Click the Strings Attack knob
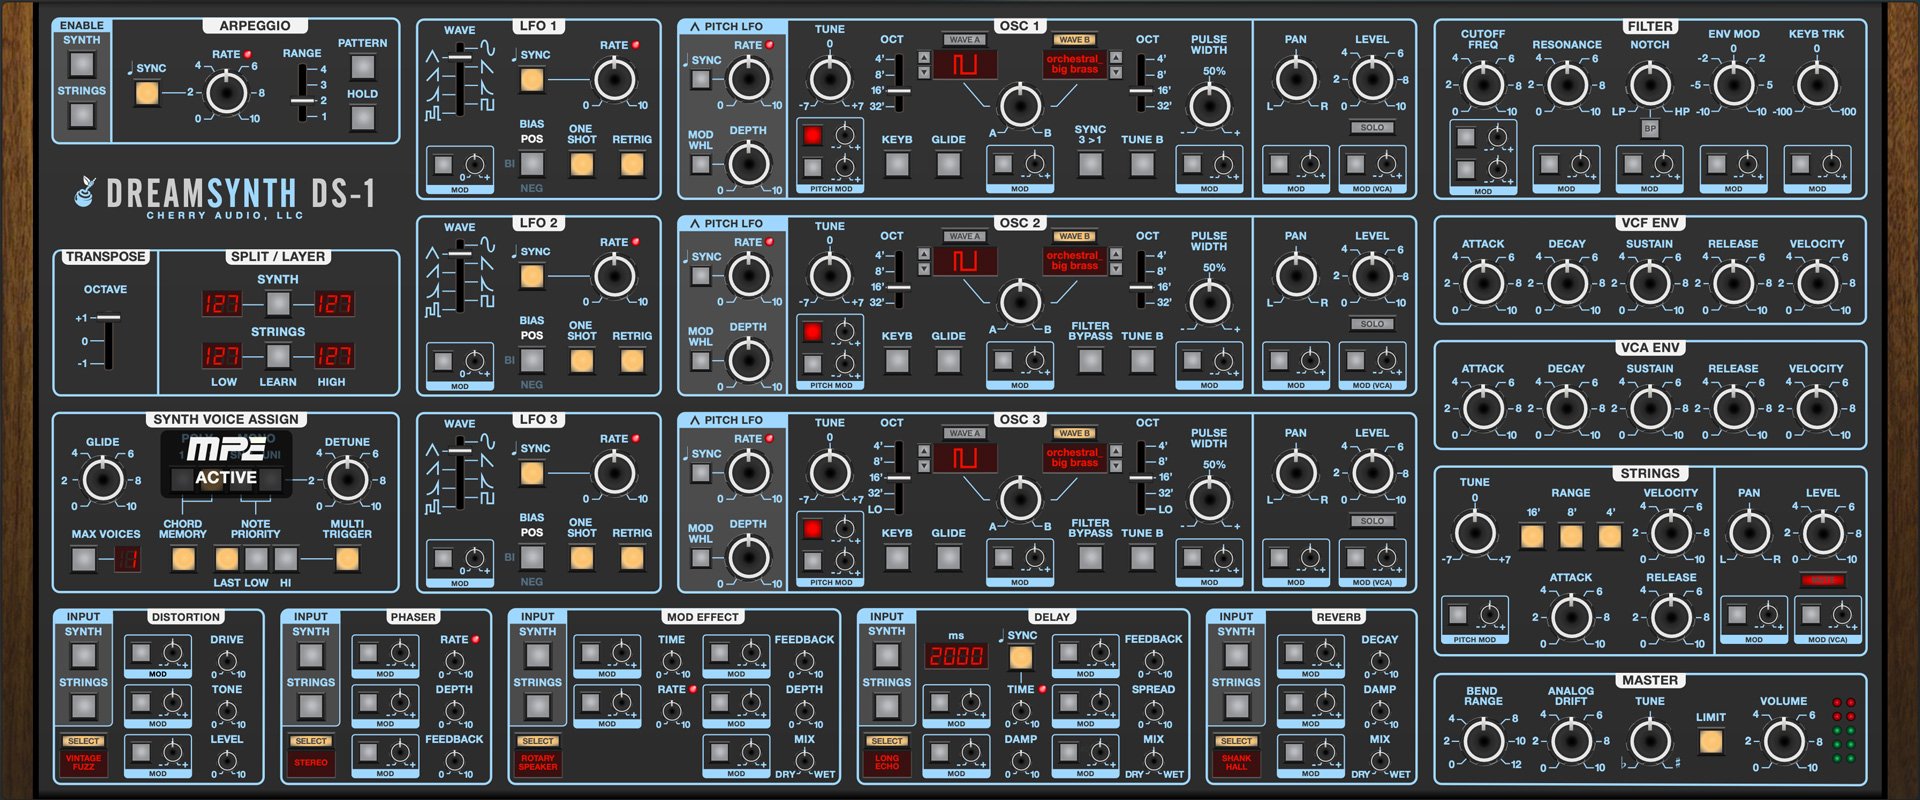The height and width of the screenshot is (800, 1920). tap(1571, 618)
